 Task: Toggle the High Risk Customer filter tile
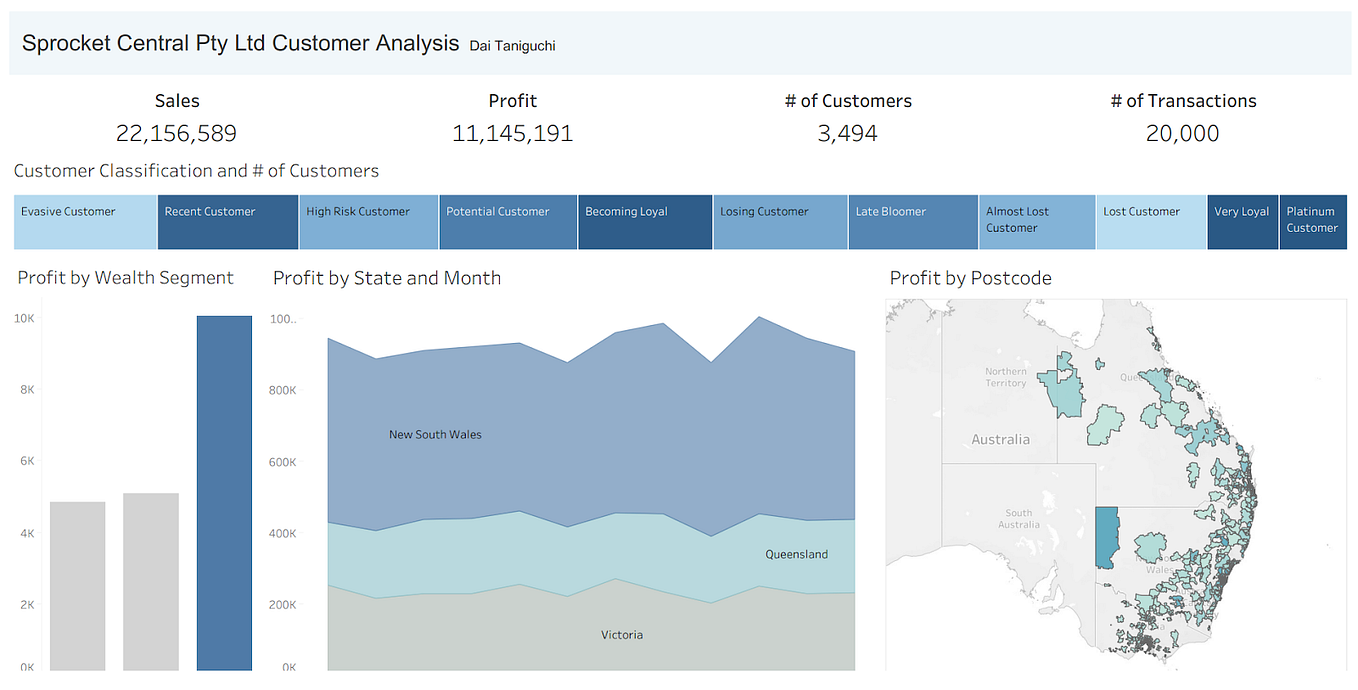[x=368, y=221]
